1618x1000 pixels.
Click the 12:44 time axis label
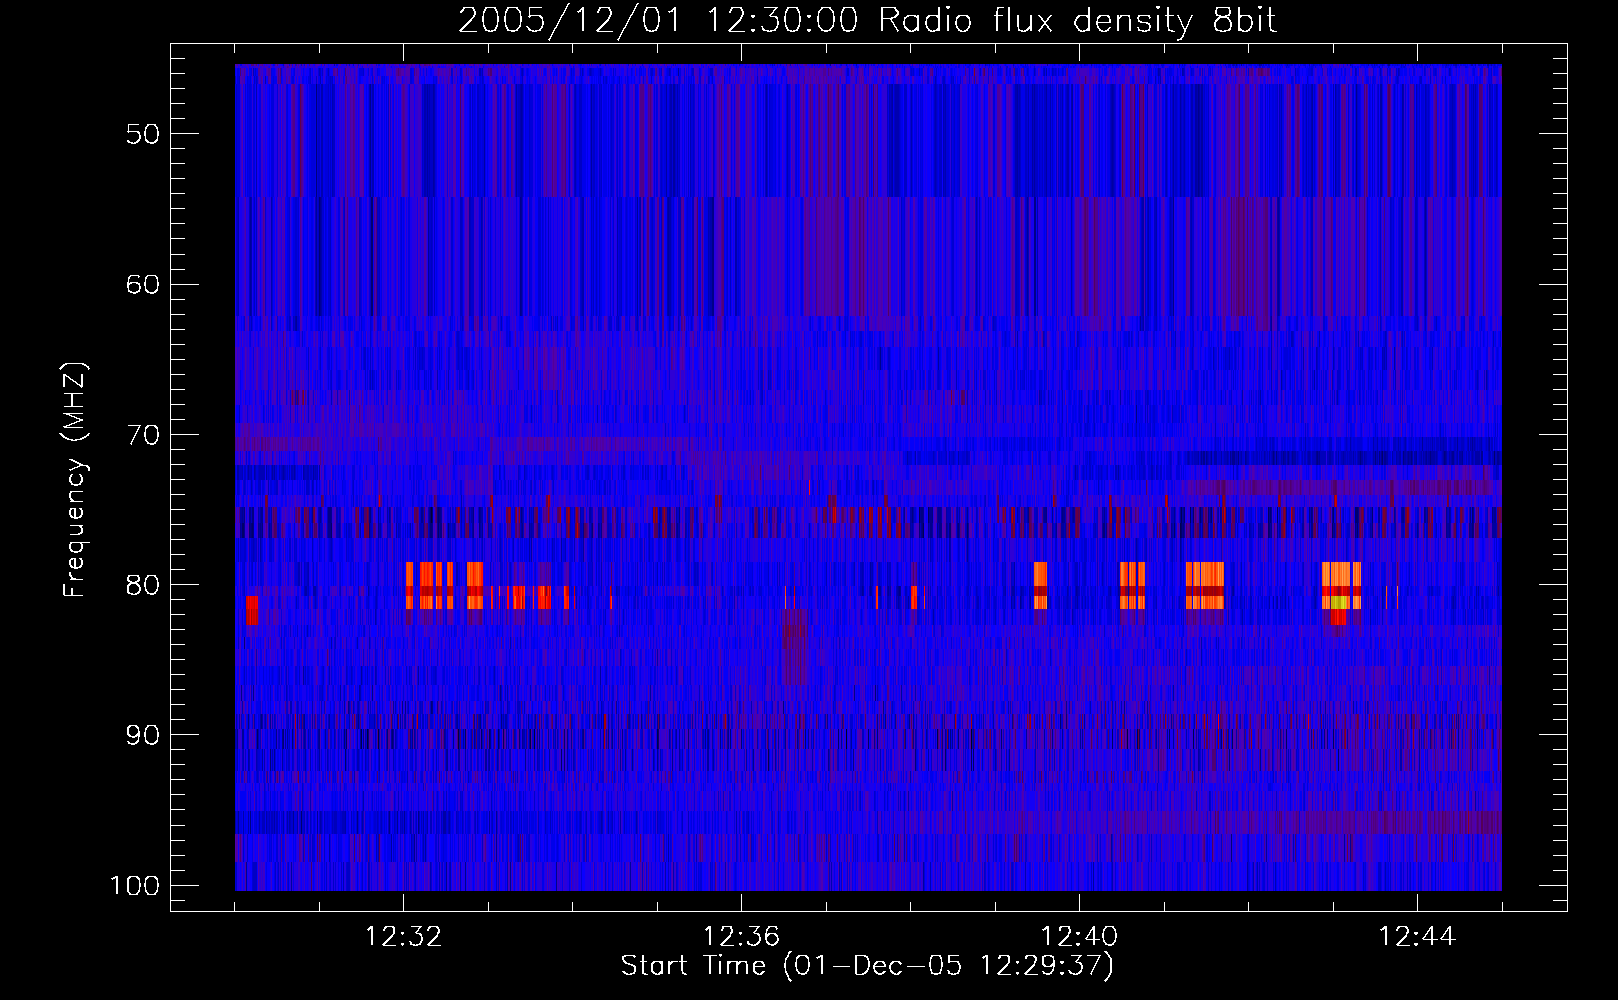pyautogui.click(x=1417, y=937)
